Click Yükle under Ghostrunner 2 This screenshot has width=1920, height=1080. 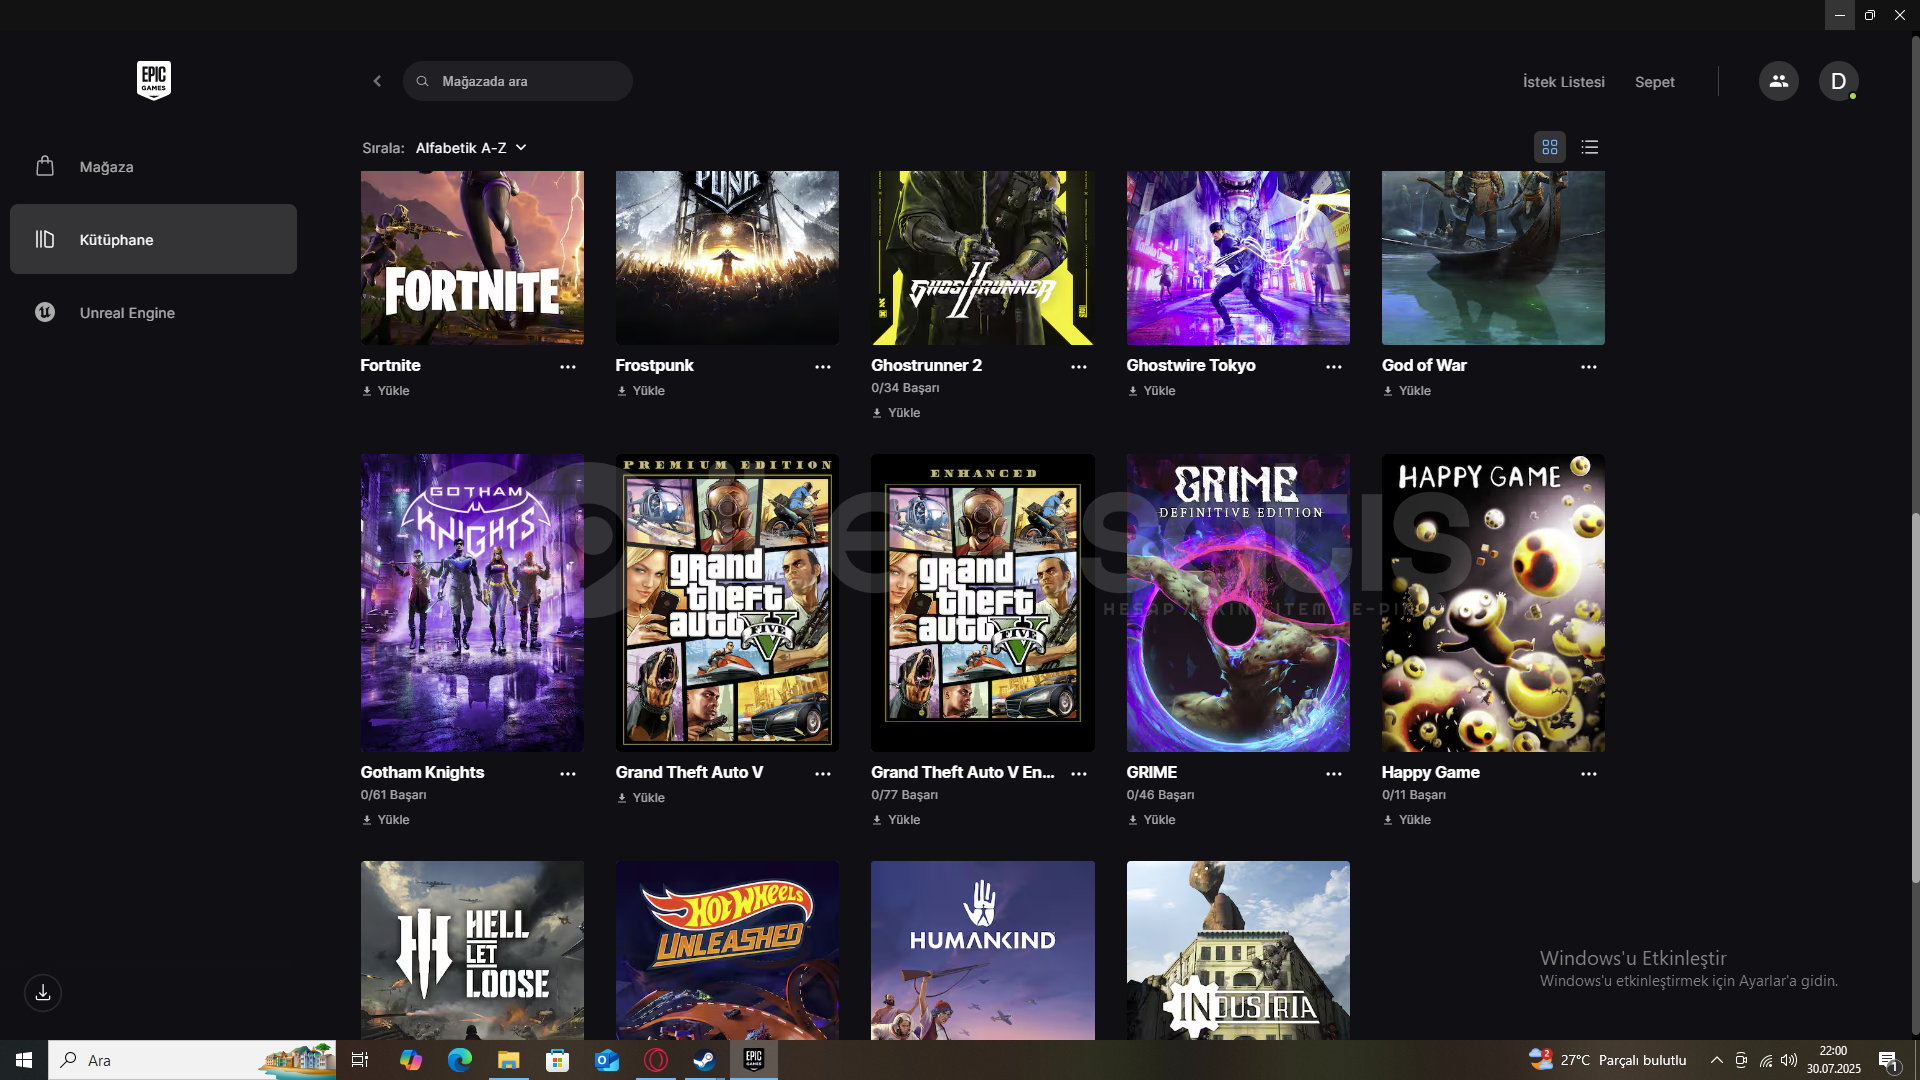(x=896, y=413)
